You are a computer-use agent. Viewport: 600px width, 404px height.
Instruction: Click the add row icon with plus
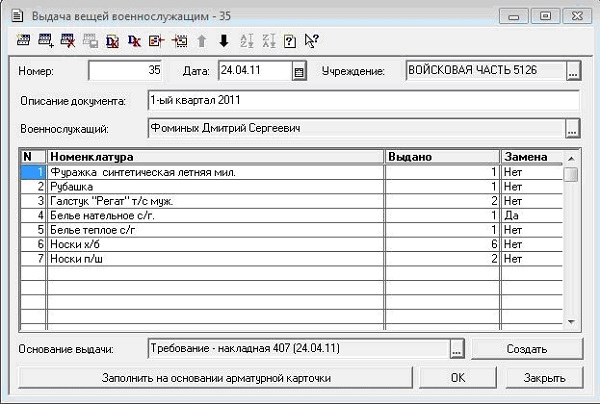tap(46, 41)
